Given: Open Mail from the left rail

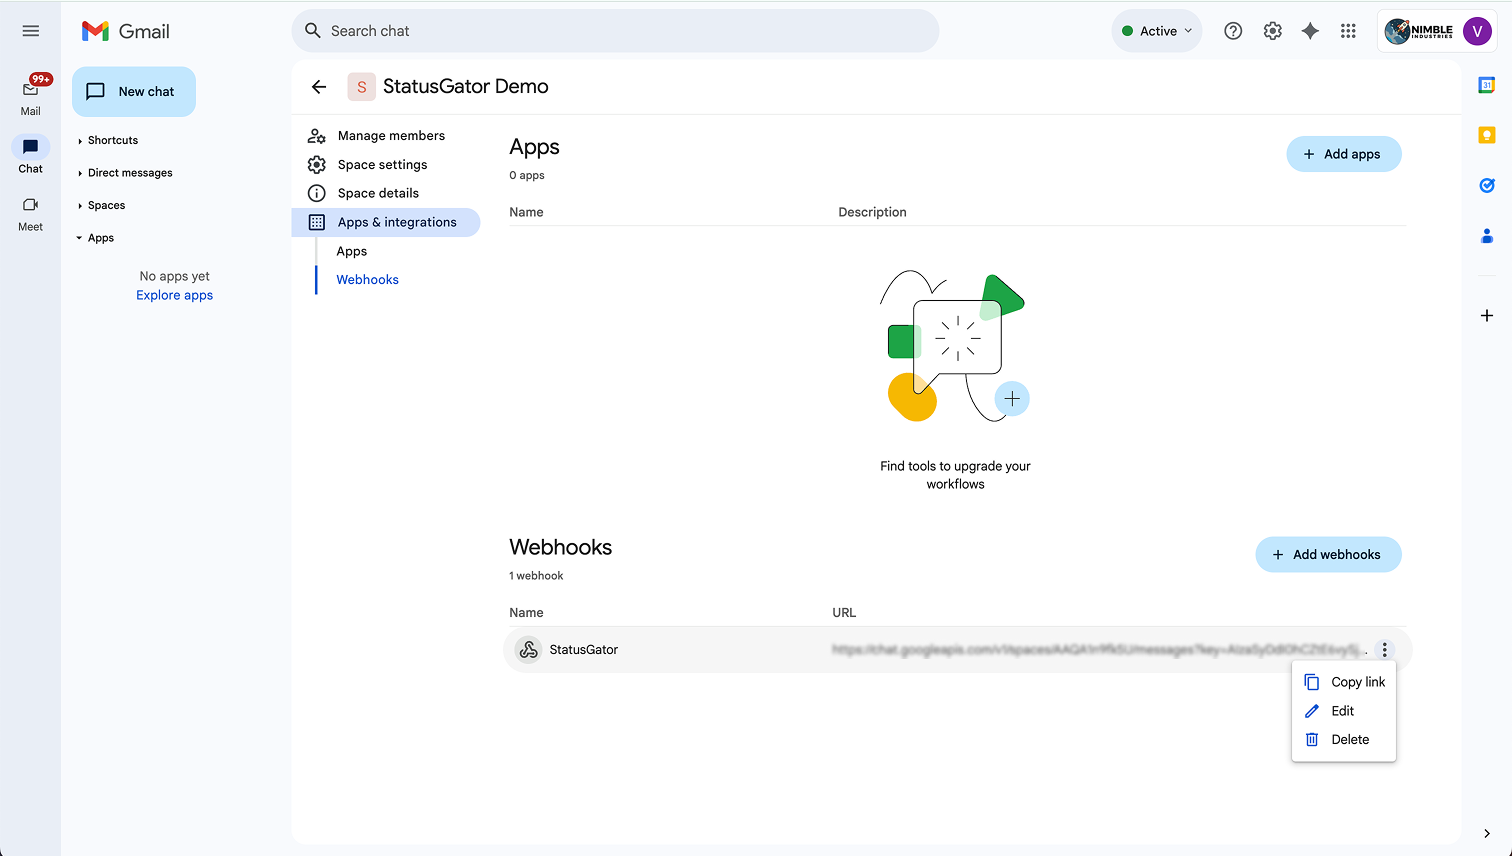Looking at the screenshot, I should [31, 96].
